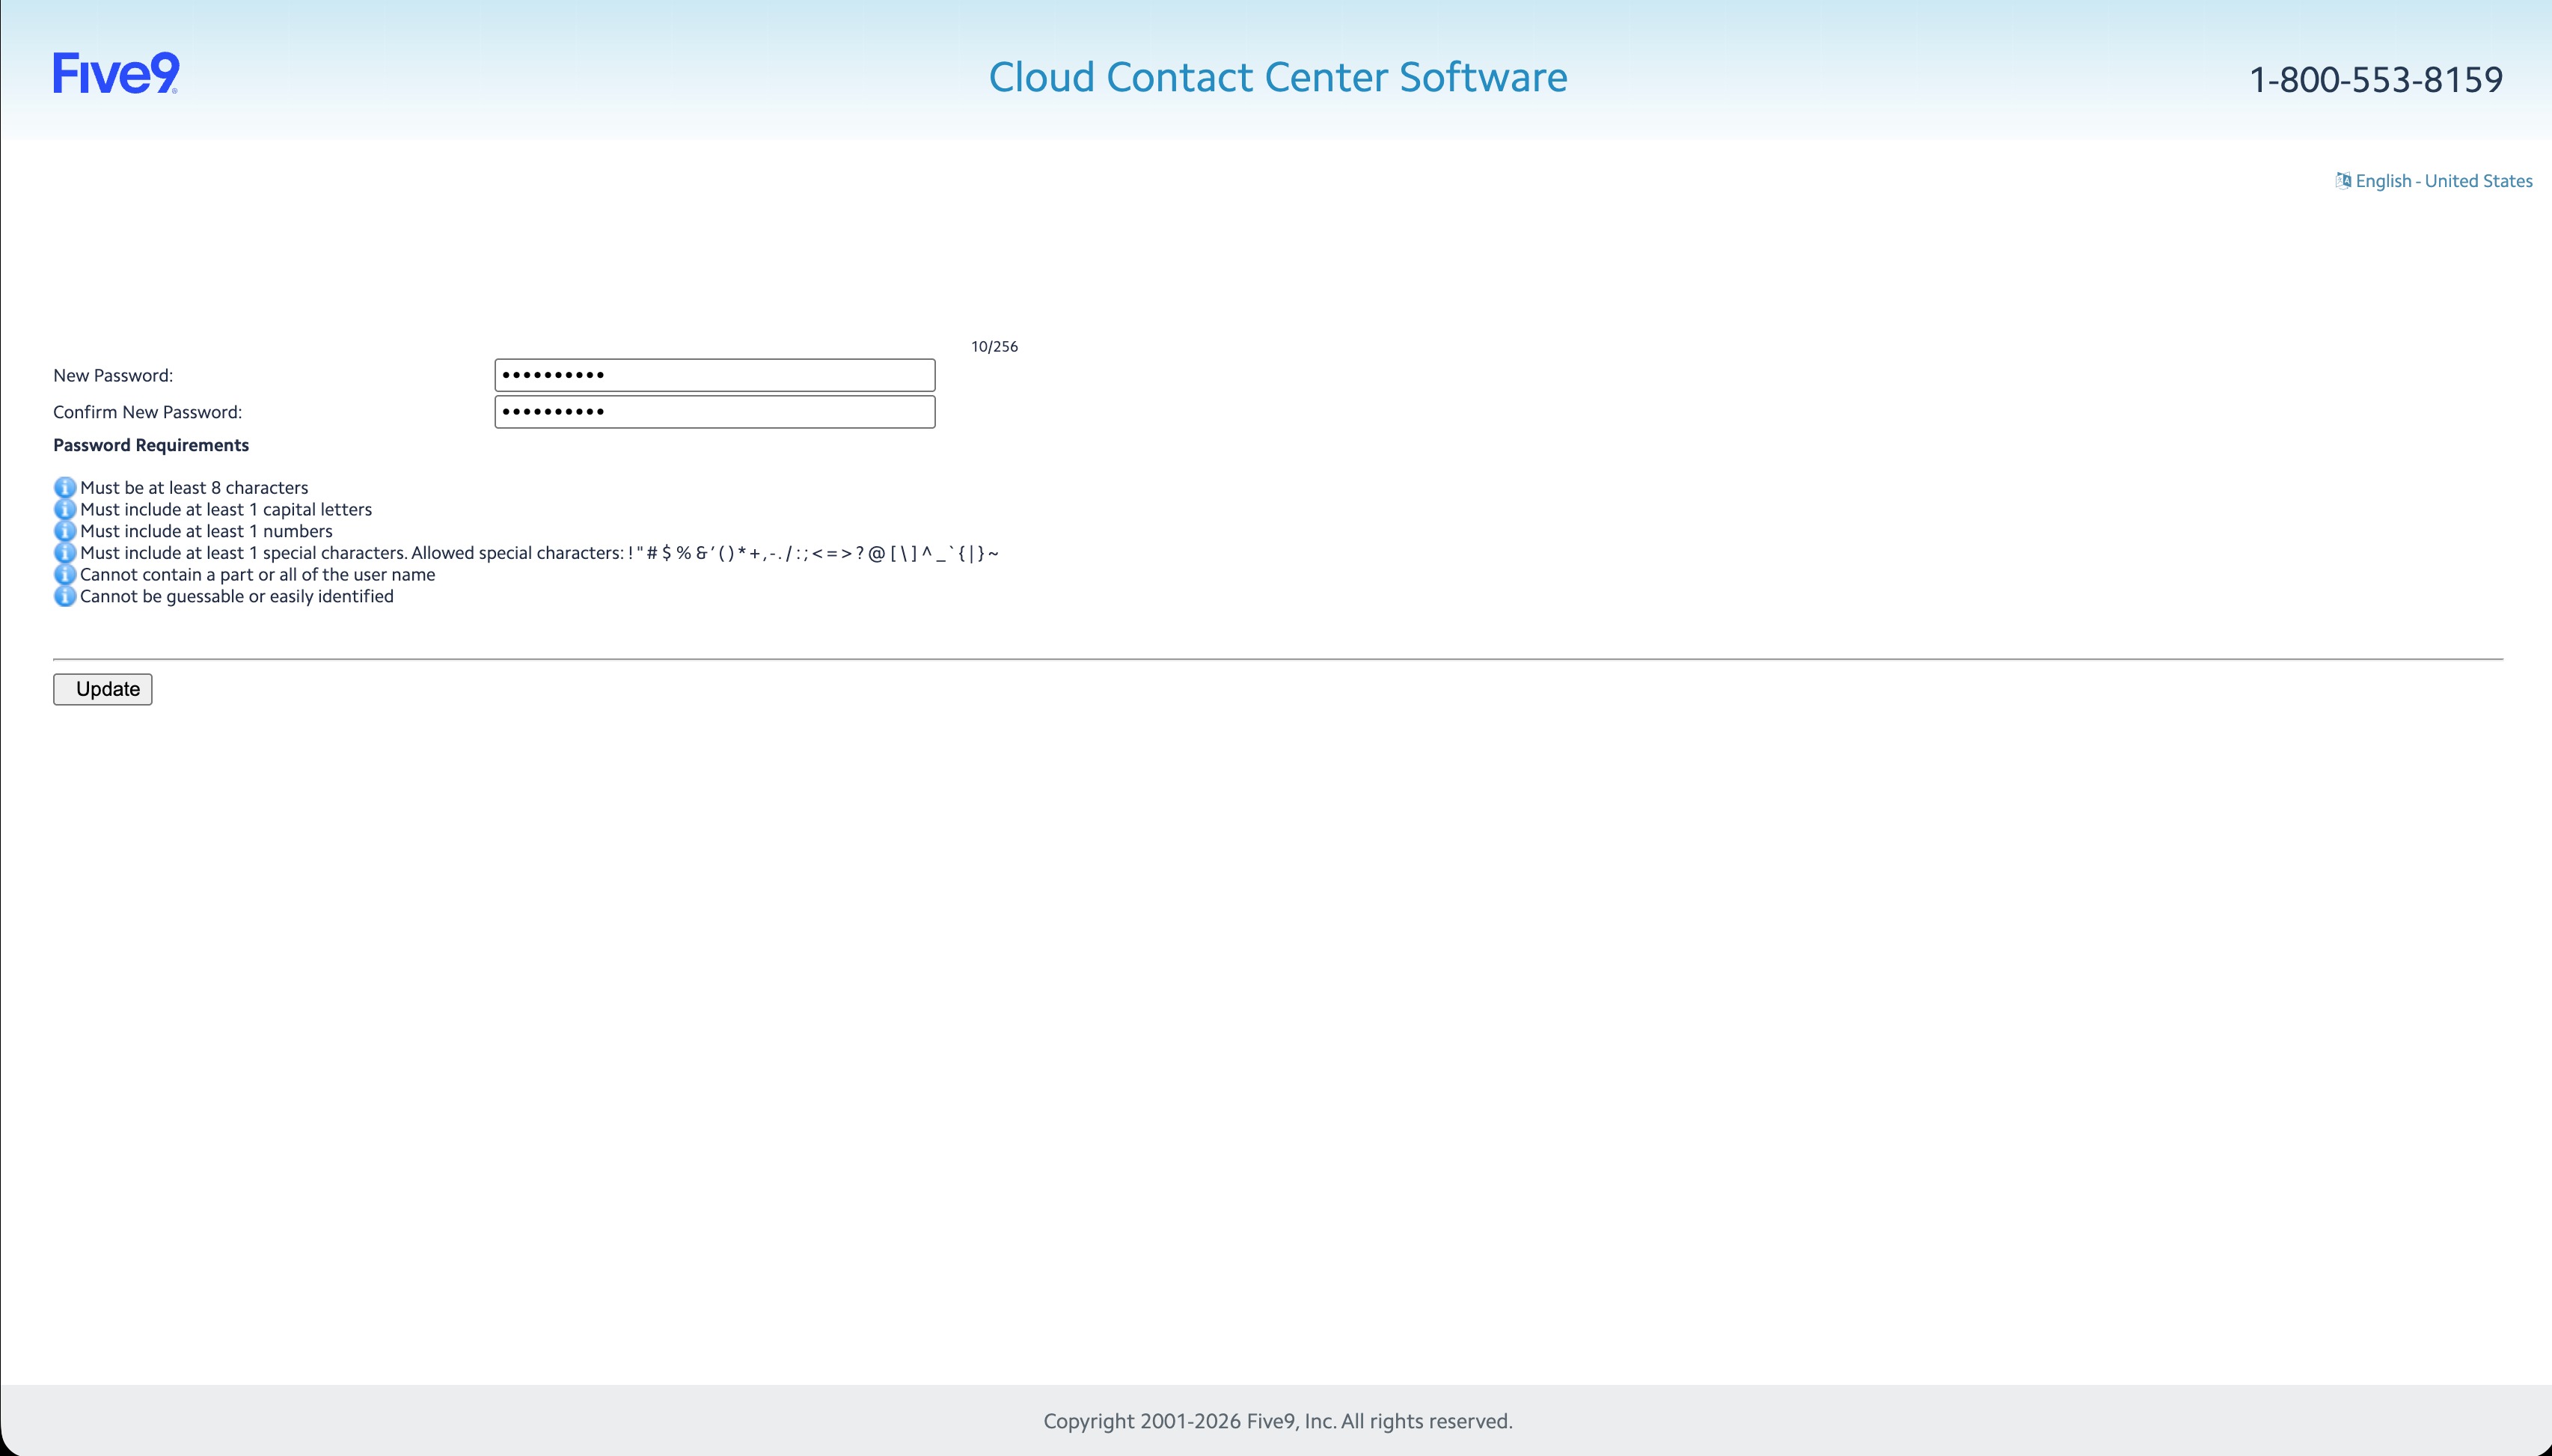Click info icon beside capital letters requirement
The width and height of the screenshot is (2552, 1456).
tap(65, 510)
